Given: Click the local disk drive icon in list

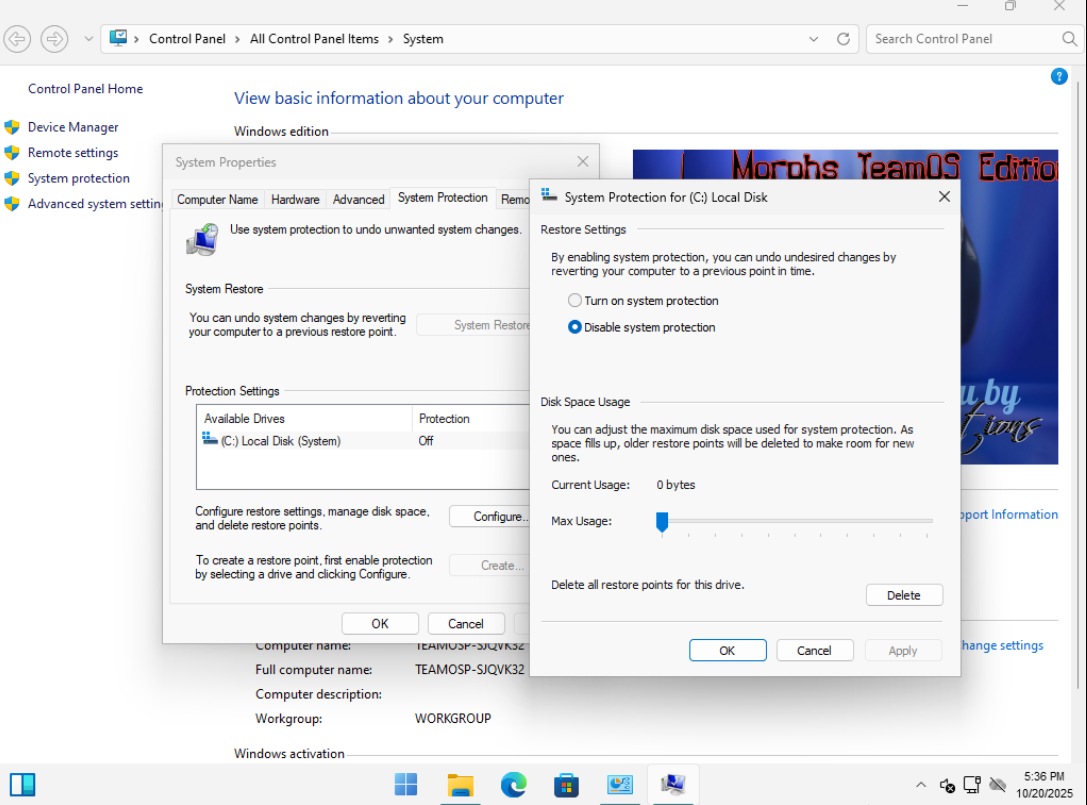Looking at the screenshot, I should tap(209, 439).
